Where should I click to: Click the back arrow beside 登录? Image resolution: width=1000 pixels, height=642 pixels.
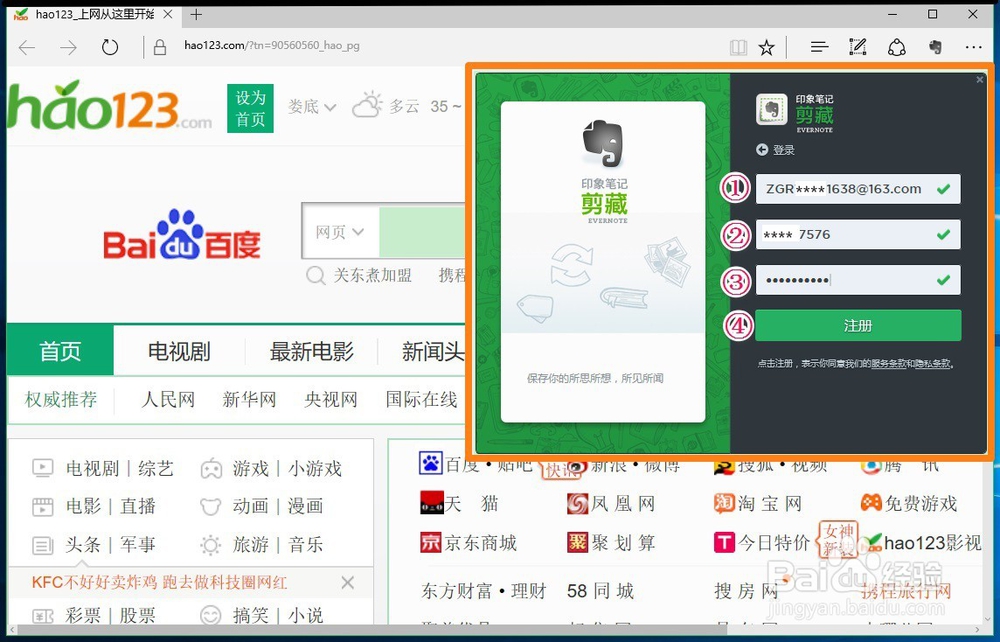pyautogui.click(x=761, y=149)
